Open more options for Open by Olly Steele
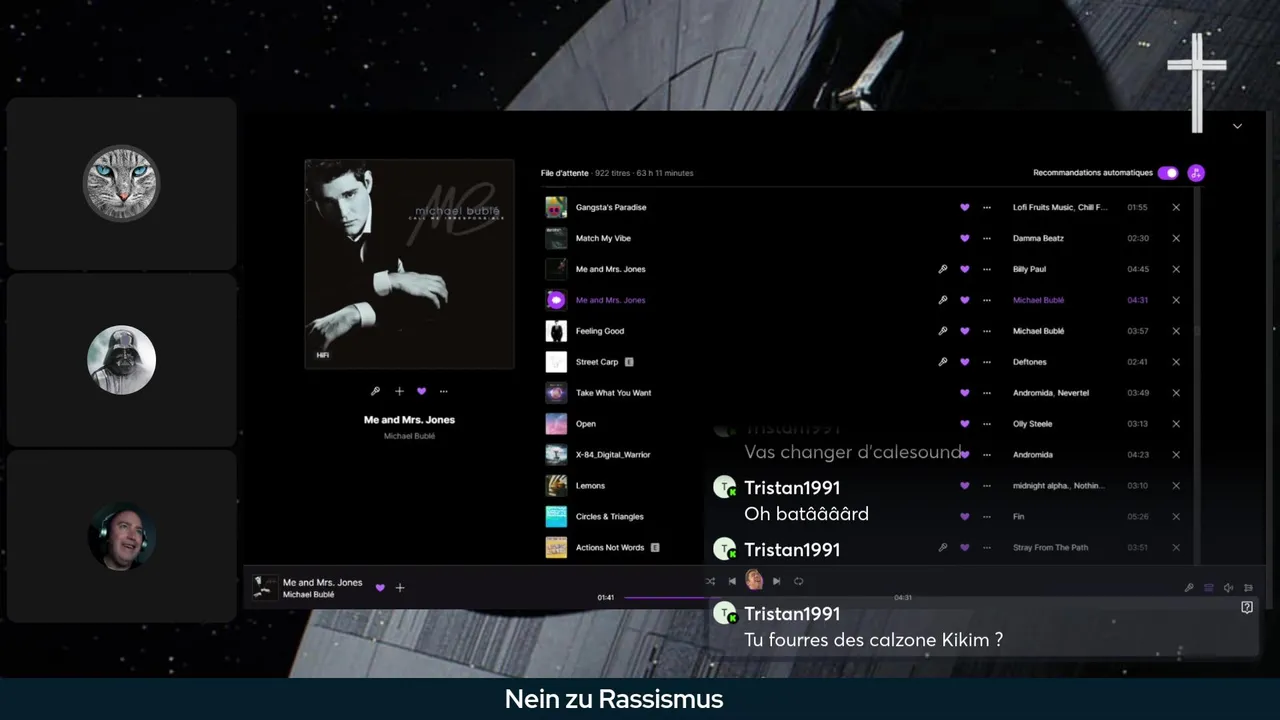 (x=987, y=424)
